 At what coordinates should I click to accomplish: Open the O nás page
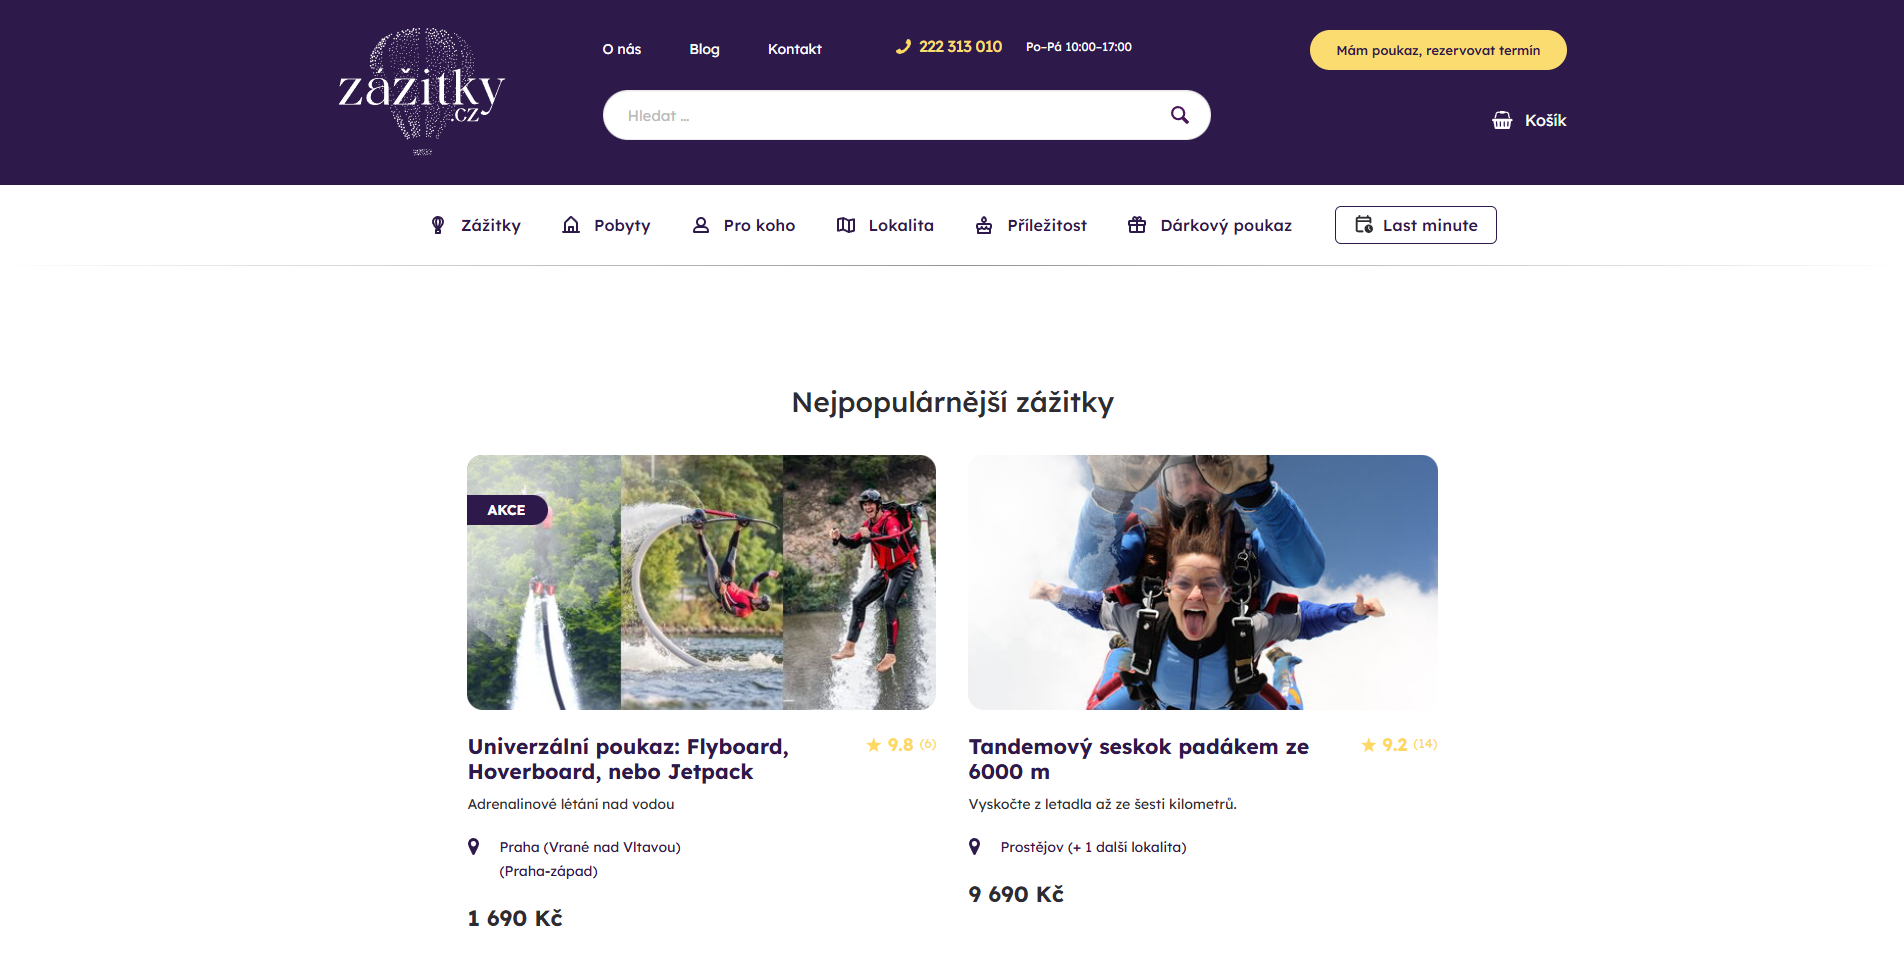coord(622,49)
